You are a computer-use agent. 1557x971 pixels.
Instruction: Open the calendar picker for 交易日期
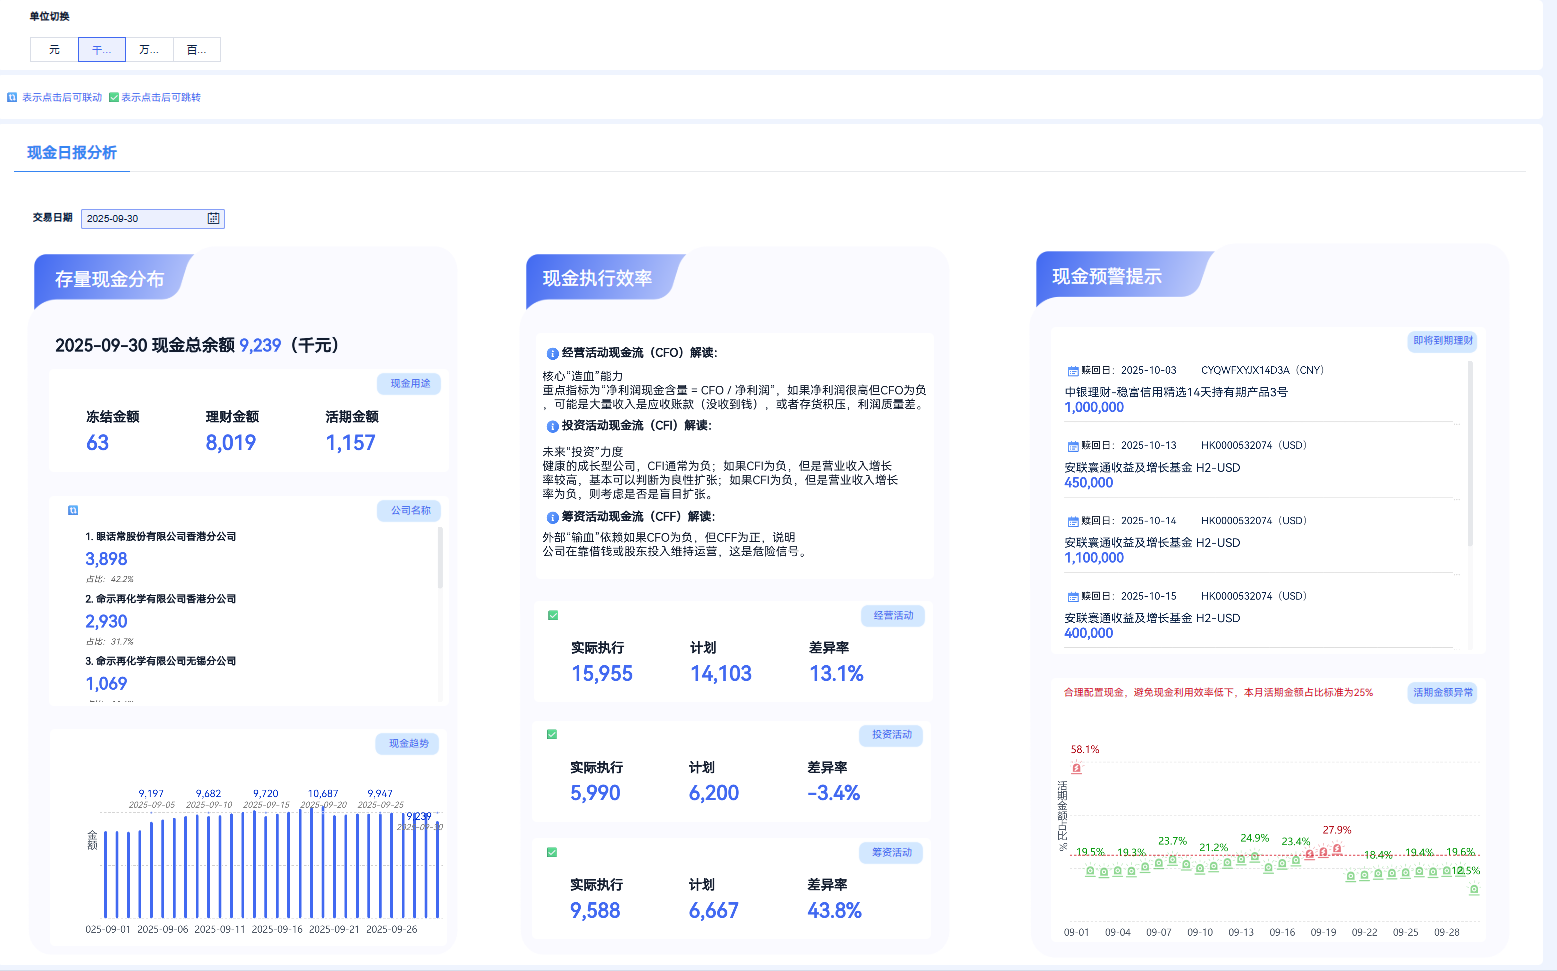(x=213, y=218)
